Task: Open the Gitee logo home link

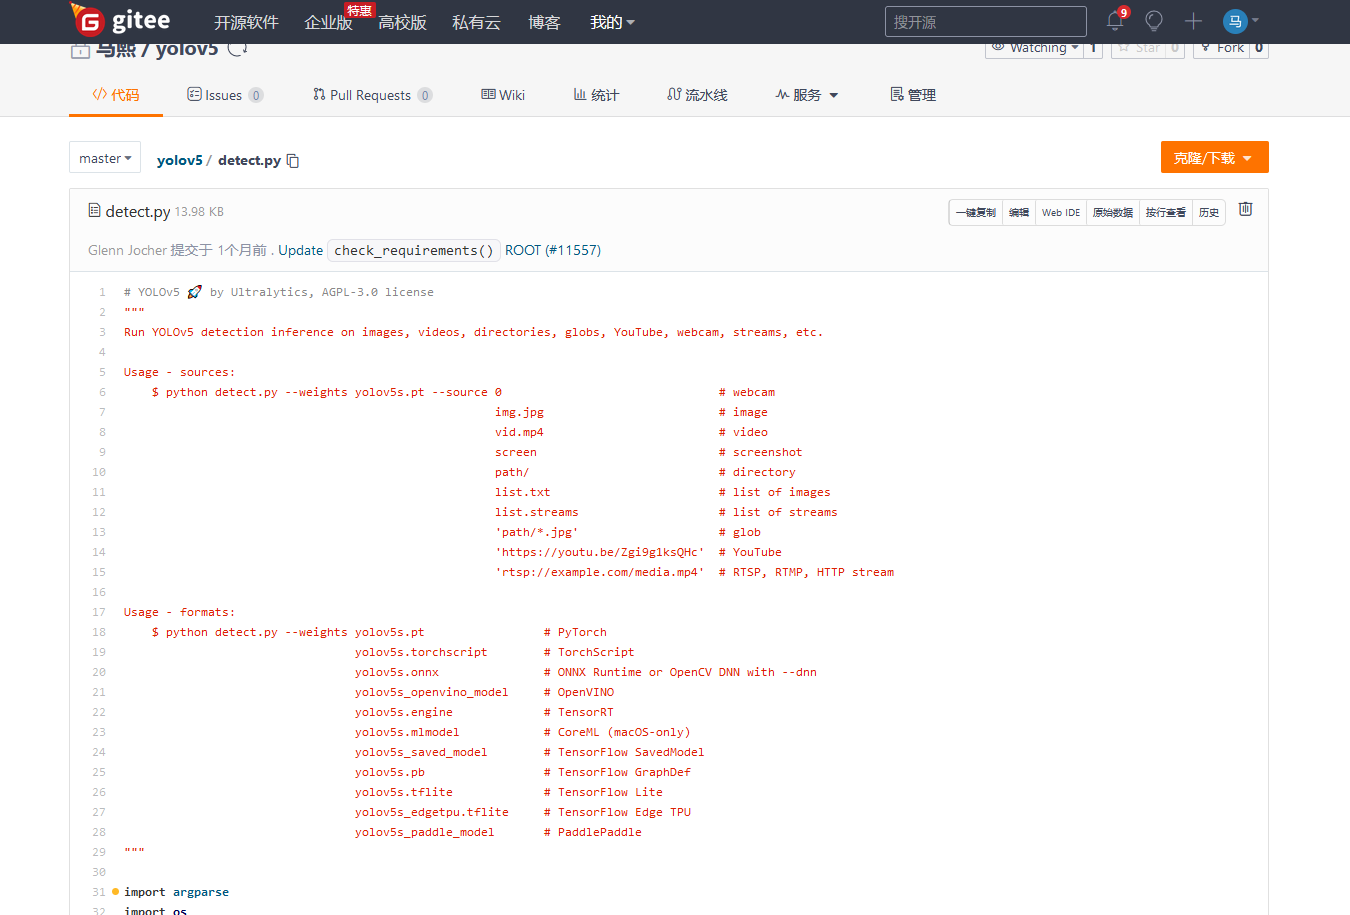Action: coord(120,20)
